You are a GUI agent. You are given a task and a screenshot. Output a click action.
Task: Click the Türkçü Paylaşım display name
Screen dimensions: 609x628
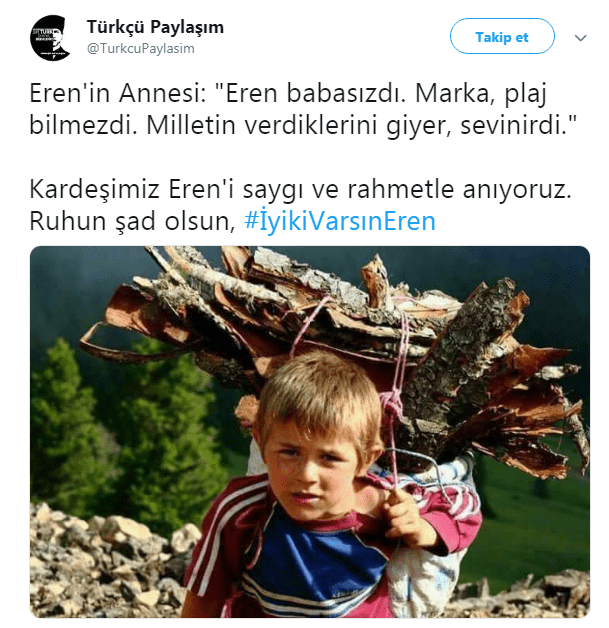(x=155, y=27)
